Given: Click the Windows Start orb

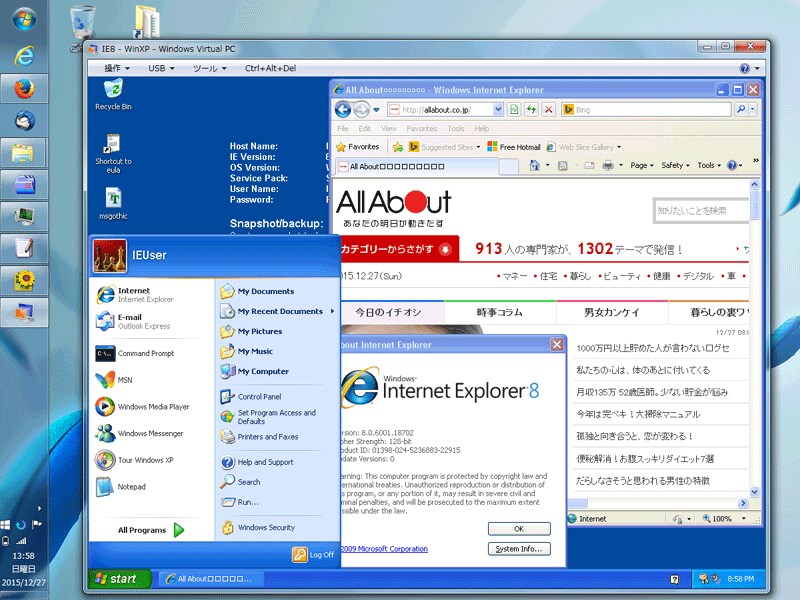Looking at the screenshot, I should [24, 20].
